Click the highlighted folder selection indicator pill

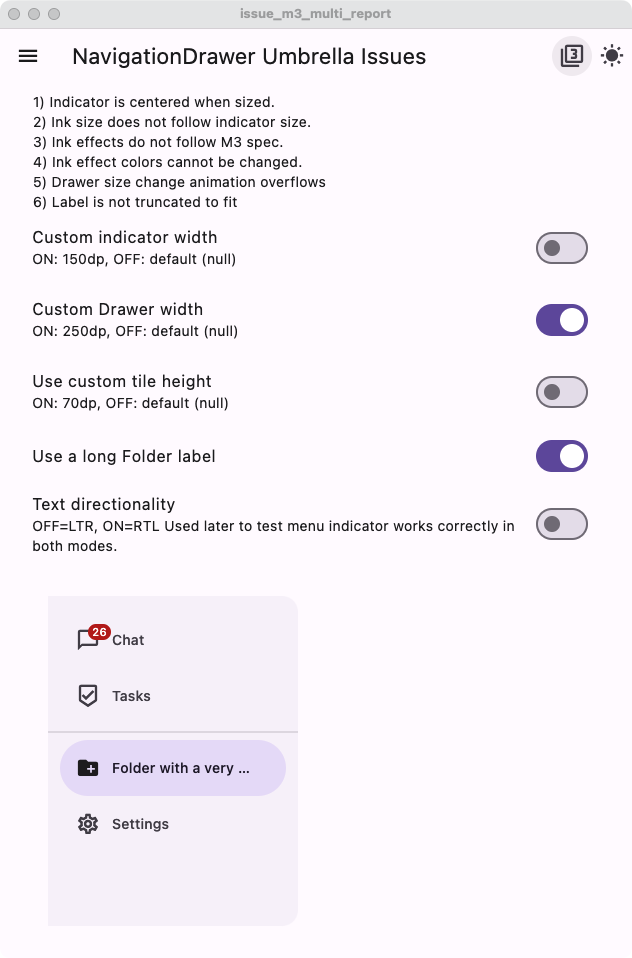[x=172, y=768]
